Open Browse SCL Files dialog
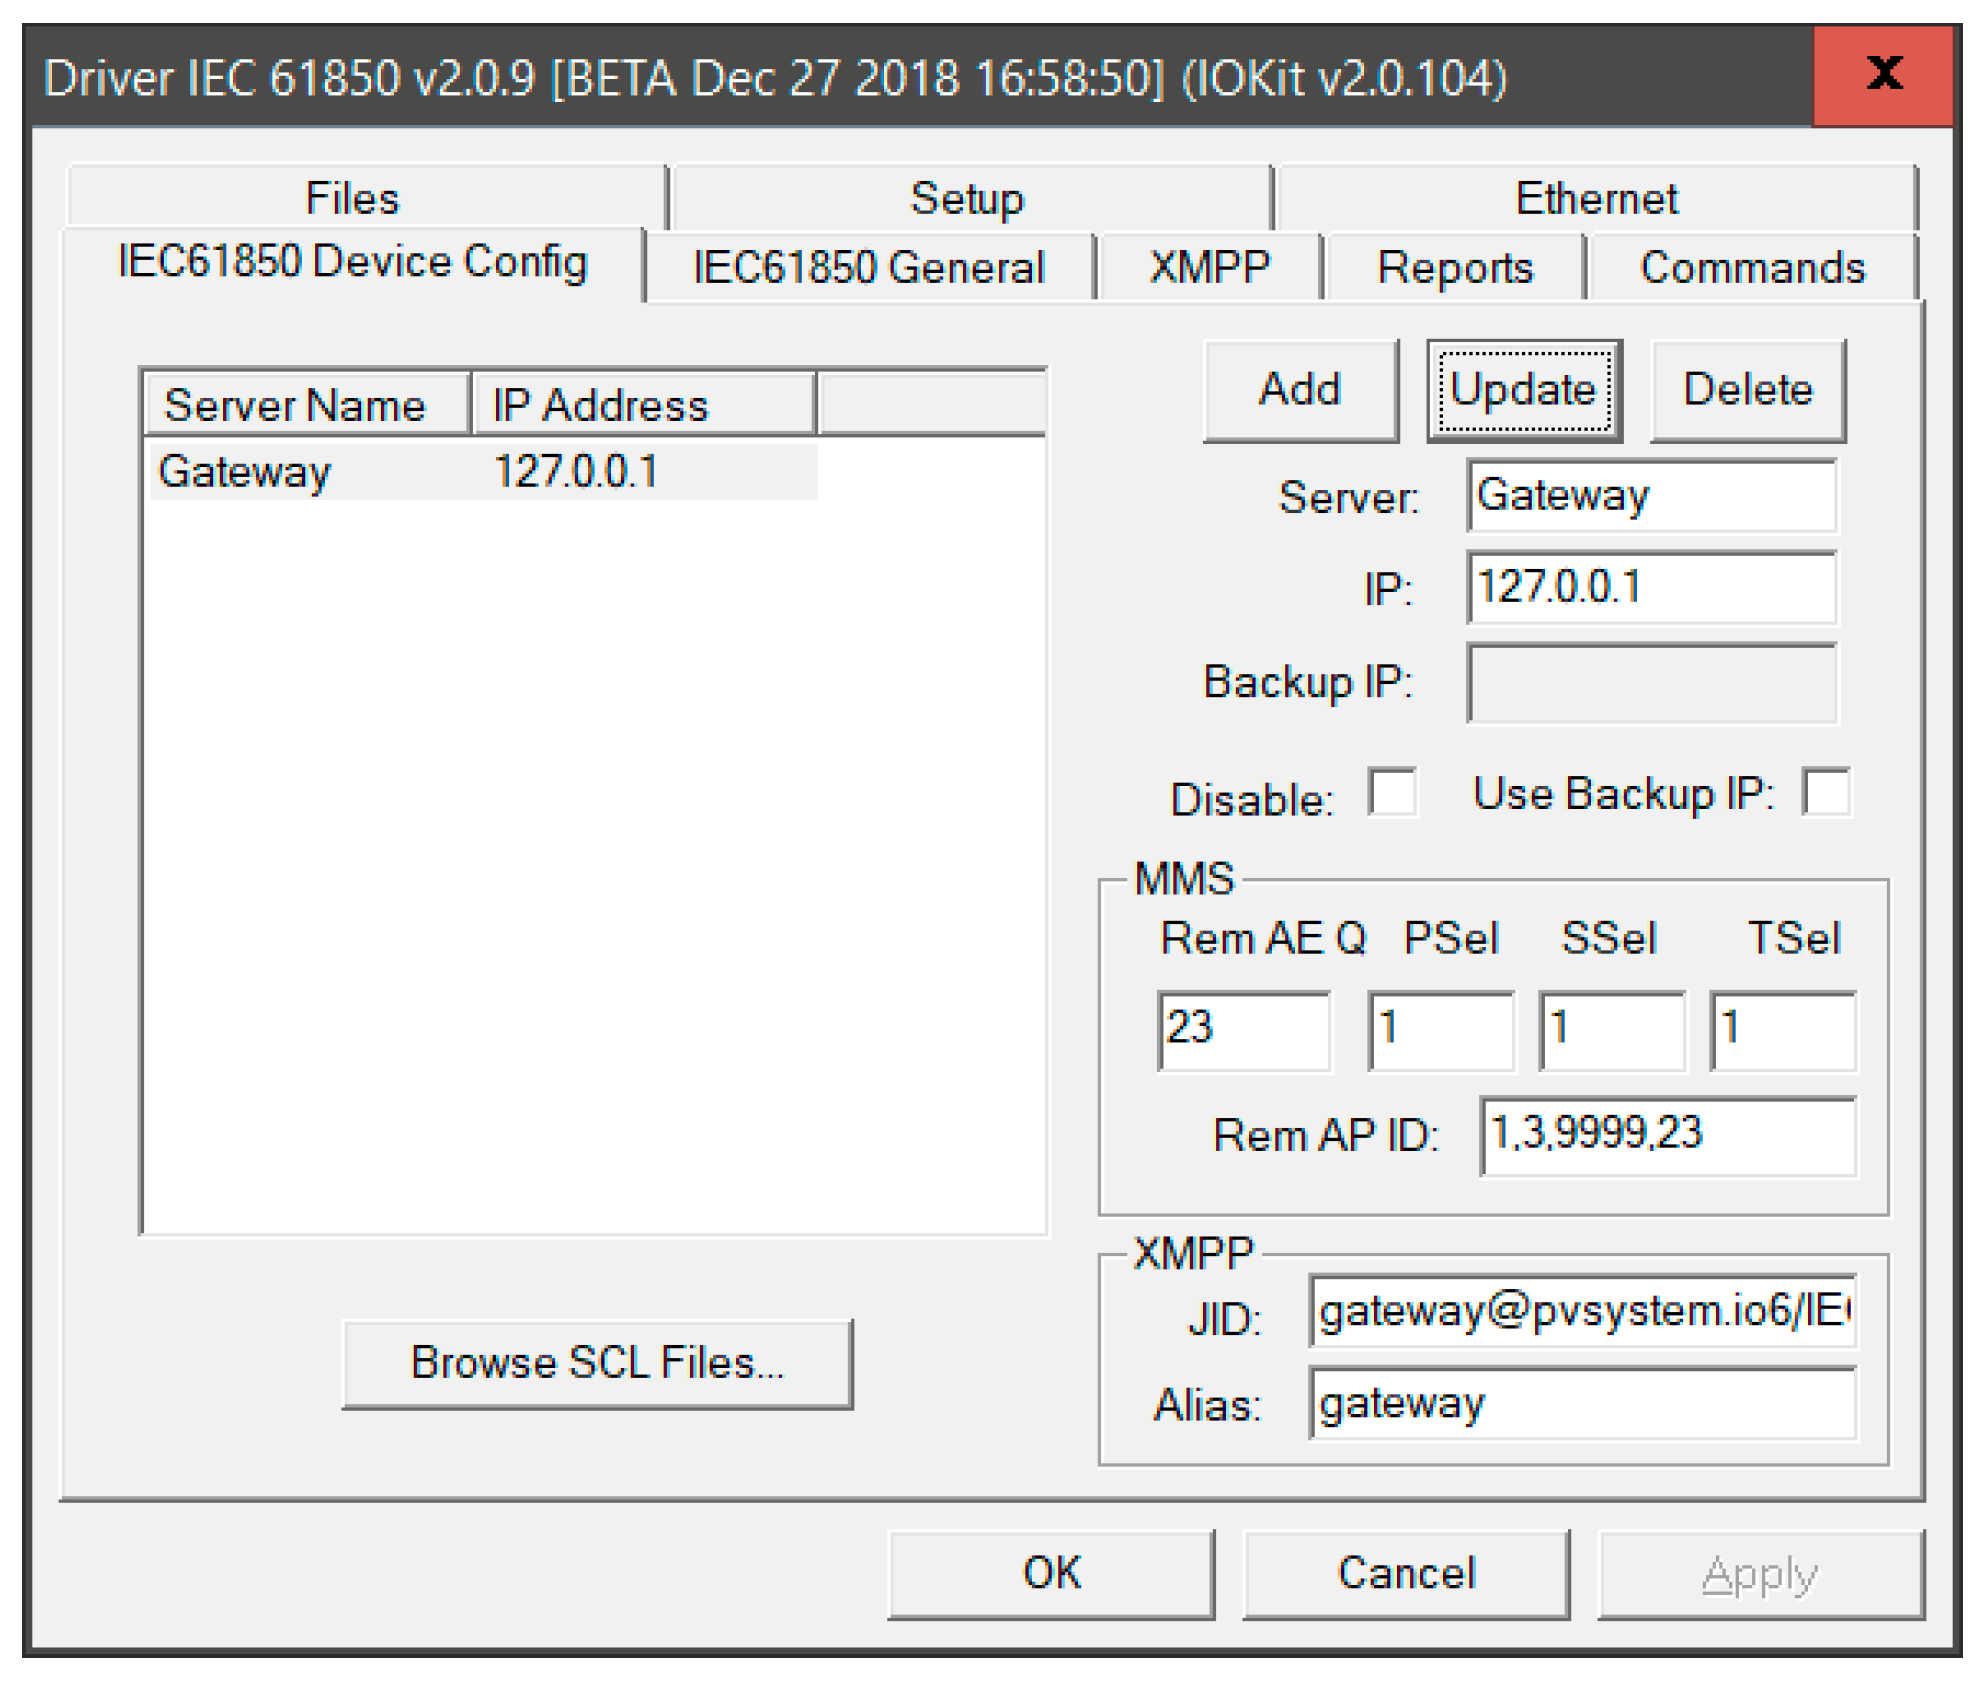The height and width of the screenshot is (1682, 1986). pyautogui.click(x=597, y=1362)
